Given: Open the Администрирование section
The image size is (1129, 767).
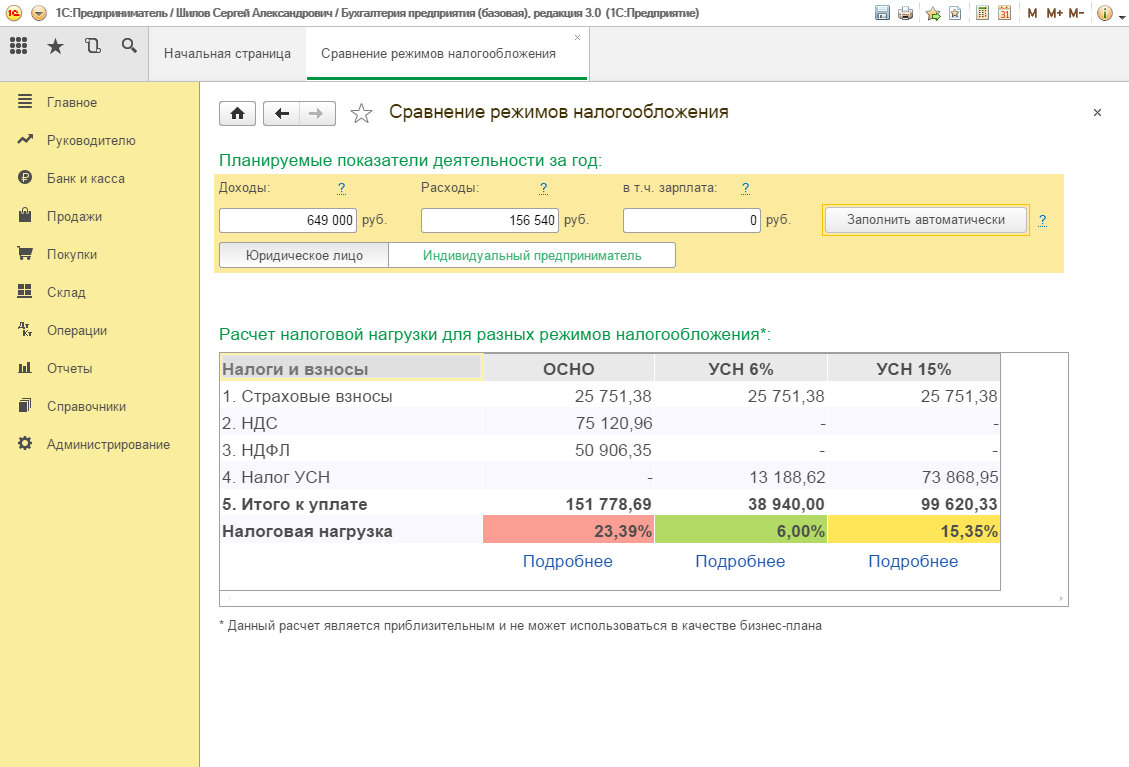Looking at the screenshot, I should click(x=108, y=444).
